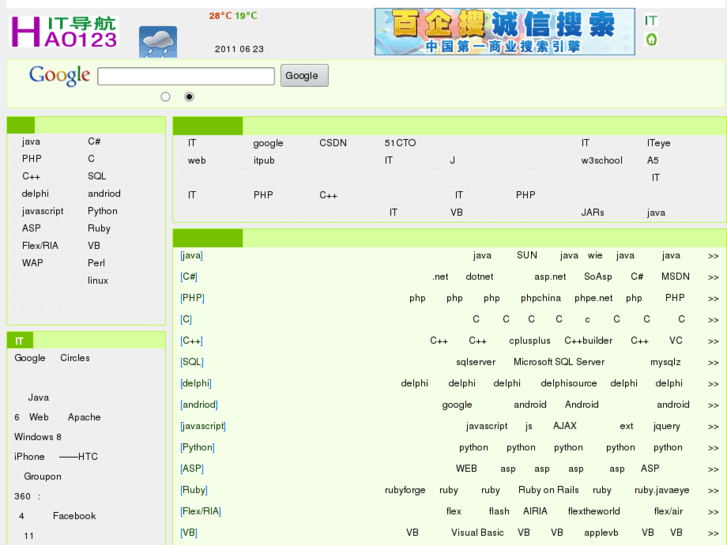Expand the [VB] row with >> arrow

(x=713, y=533)
